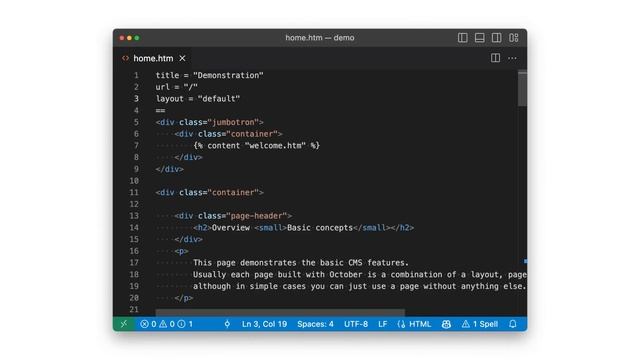Click the macOS yellow minimize button
The width and height of the screenshot is (640, 360).
pos(129,38)
